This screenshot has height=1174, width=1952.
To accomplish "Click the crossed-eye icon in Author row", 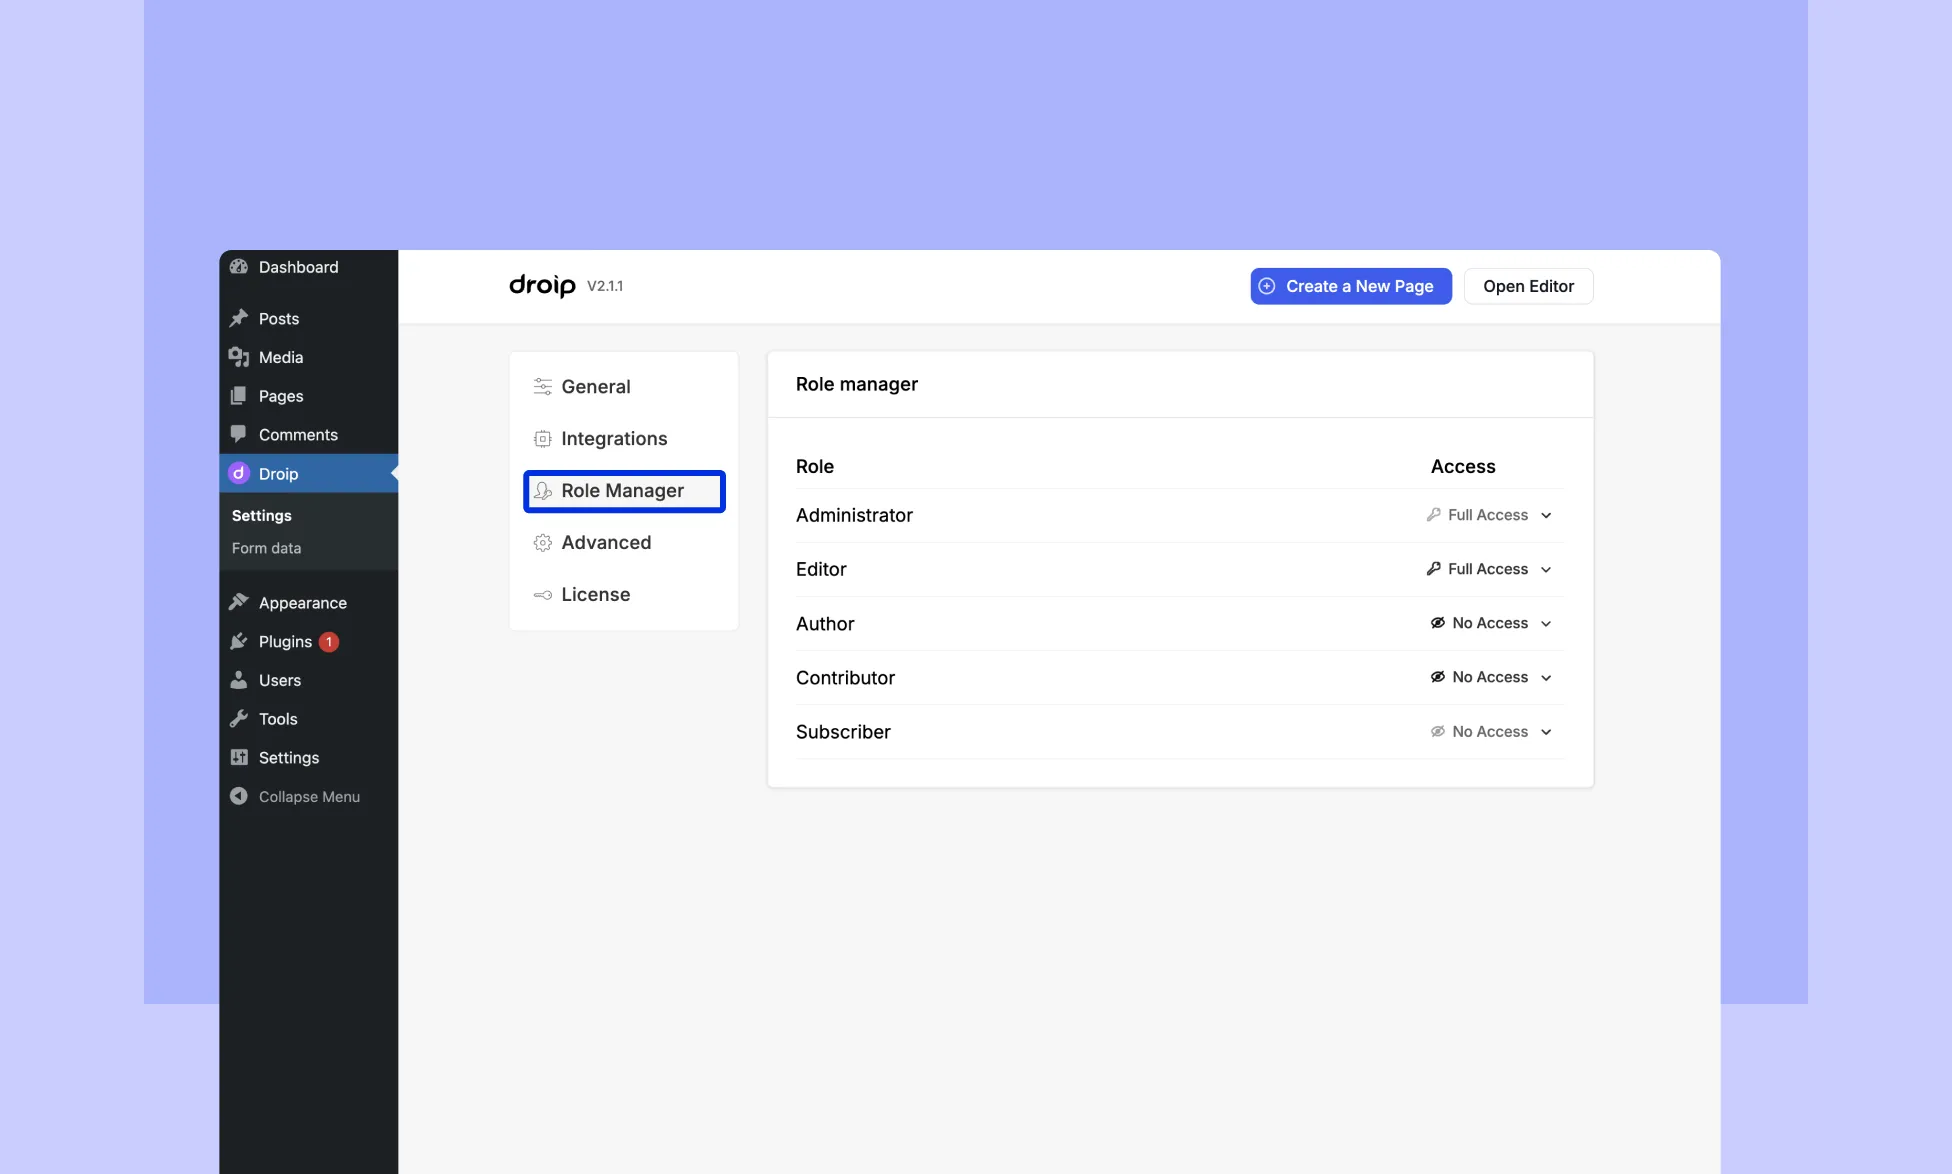I will 1437,622.
